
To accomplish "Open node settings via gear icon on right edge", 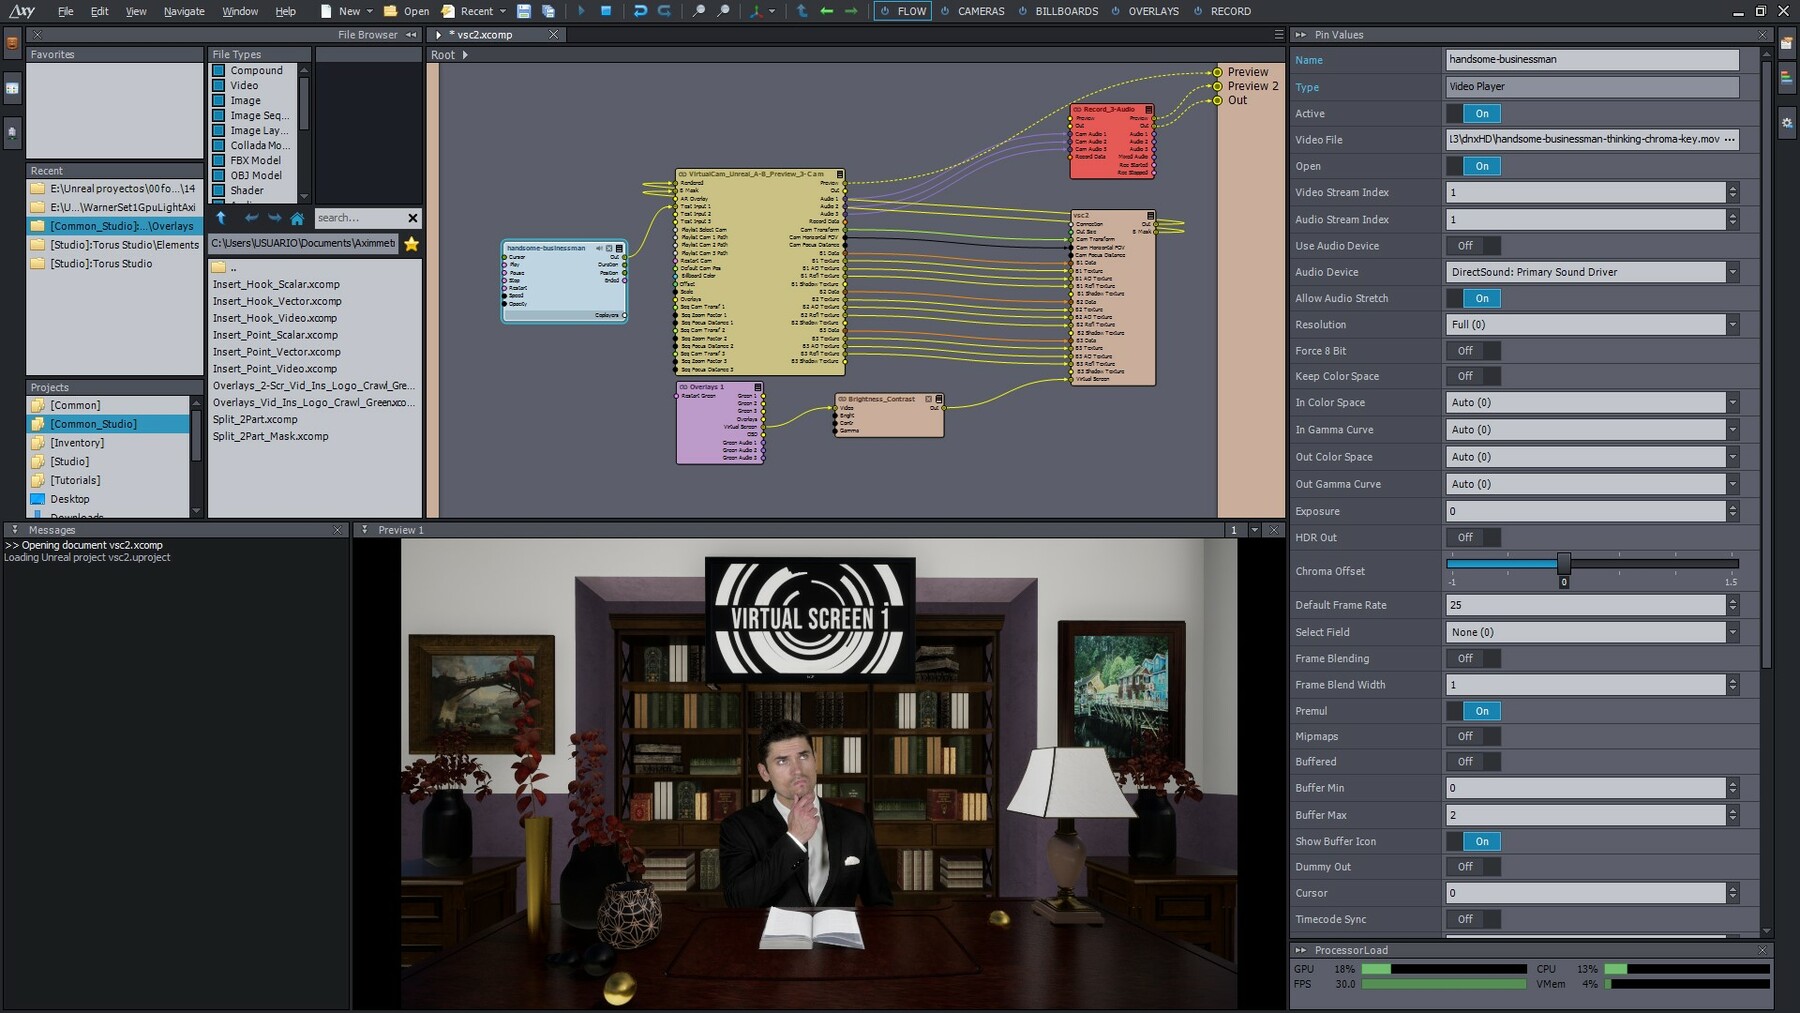I will click(x=1789, y=123).
